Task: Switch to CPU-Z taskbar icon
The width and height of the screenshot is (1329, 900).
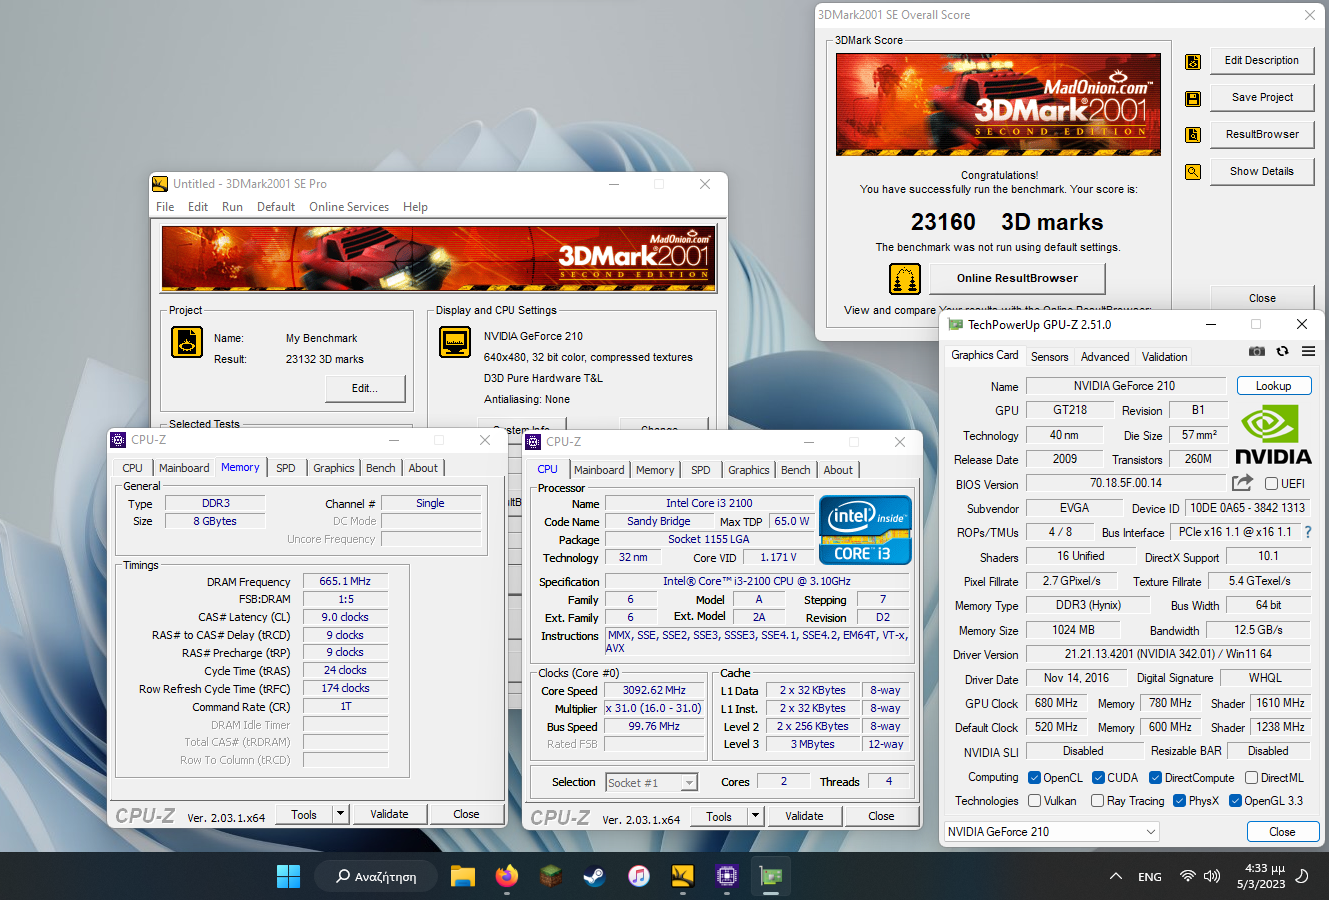Action: (726, 876)
